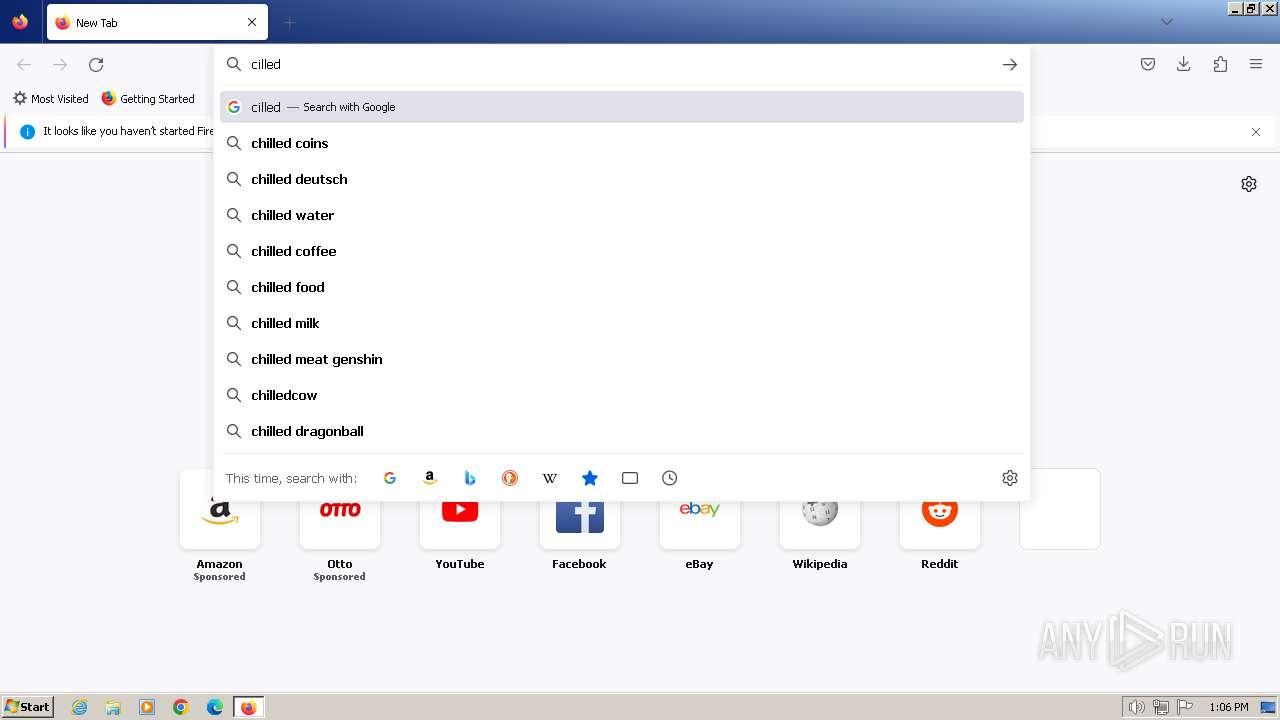Open the Extensions menu
This screenshot has width=1280, height=720.
[x=1220, y=64]
